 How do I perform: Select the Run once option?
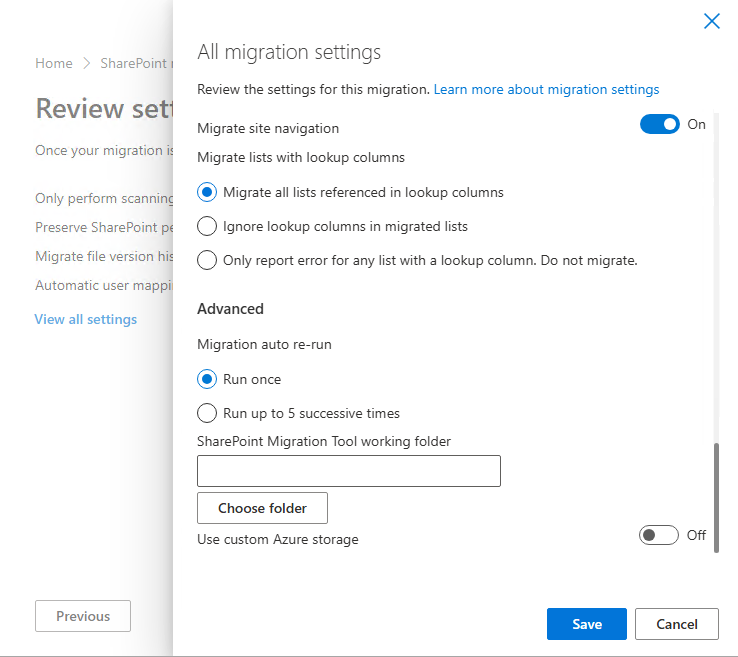[207, 379]
